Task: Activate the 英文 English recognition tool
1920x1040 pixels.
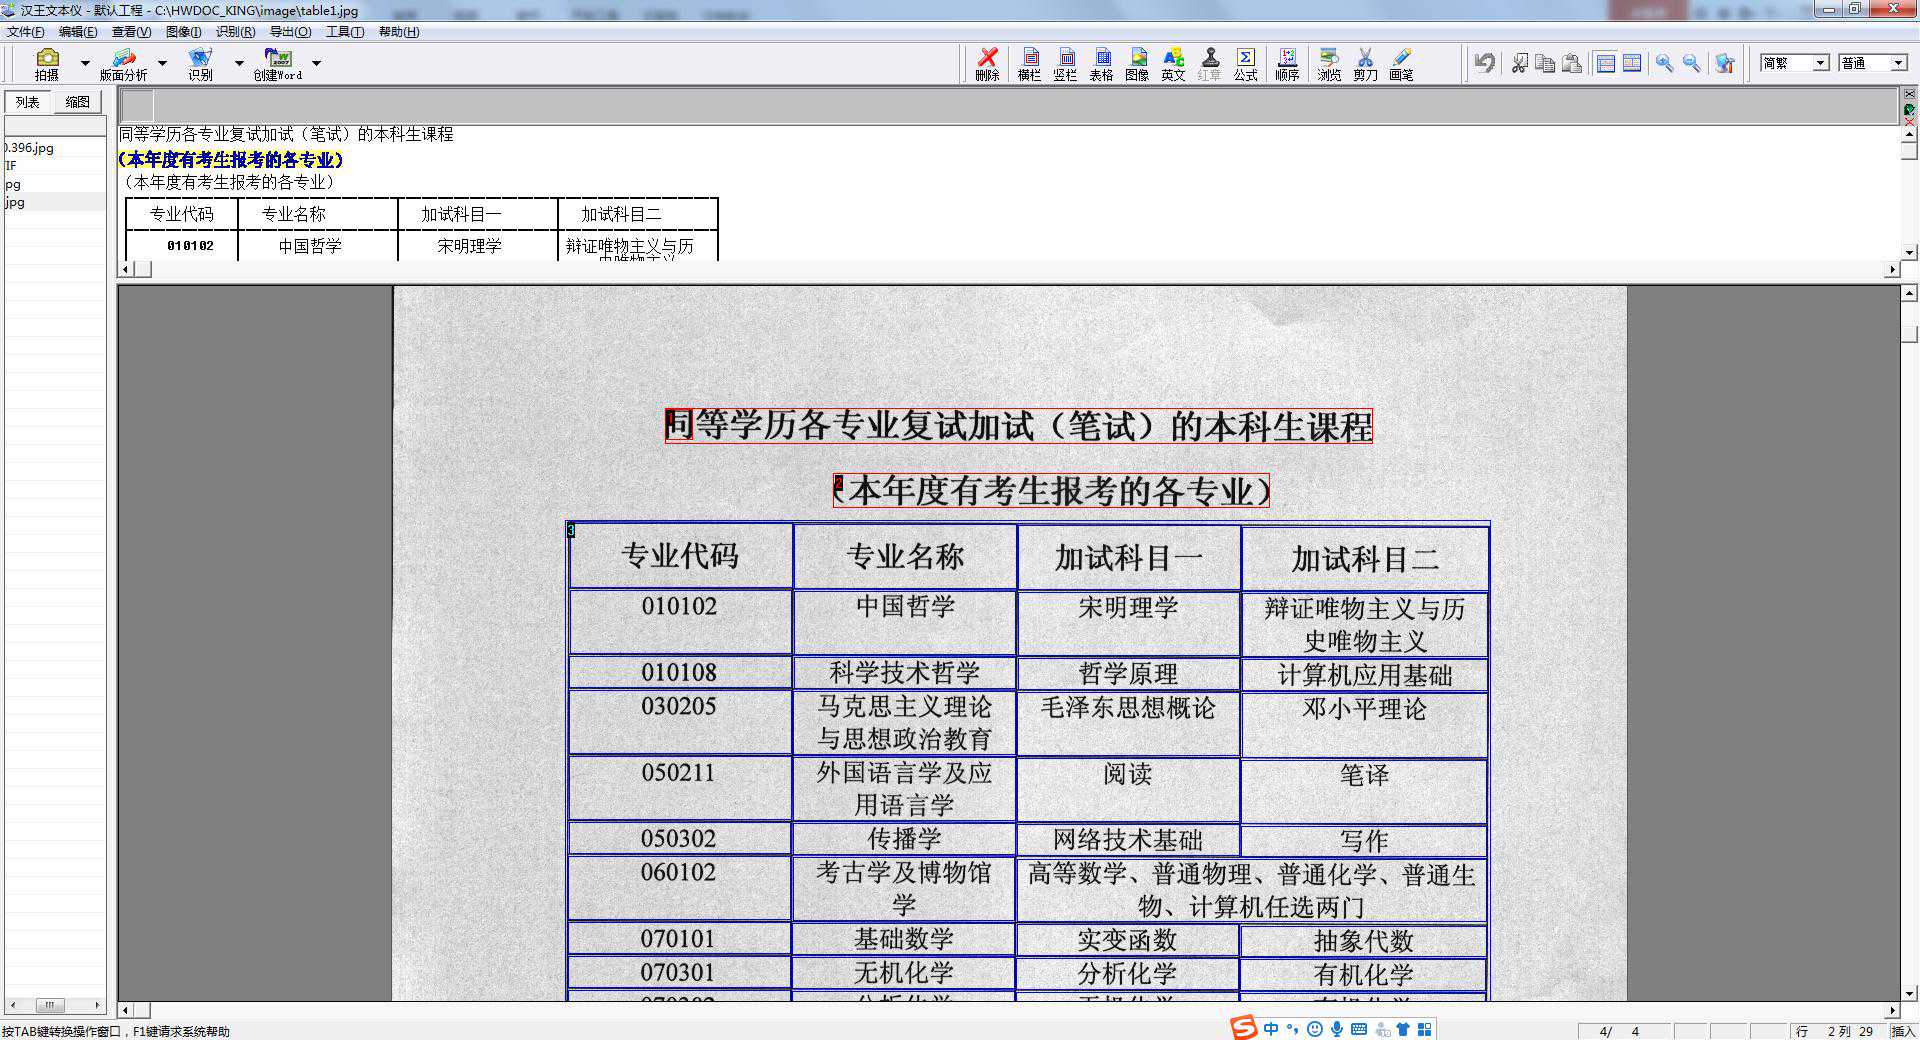Action: 1172,63
